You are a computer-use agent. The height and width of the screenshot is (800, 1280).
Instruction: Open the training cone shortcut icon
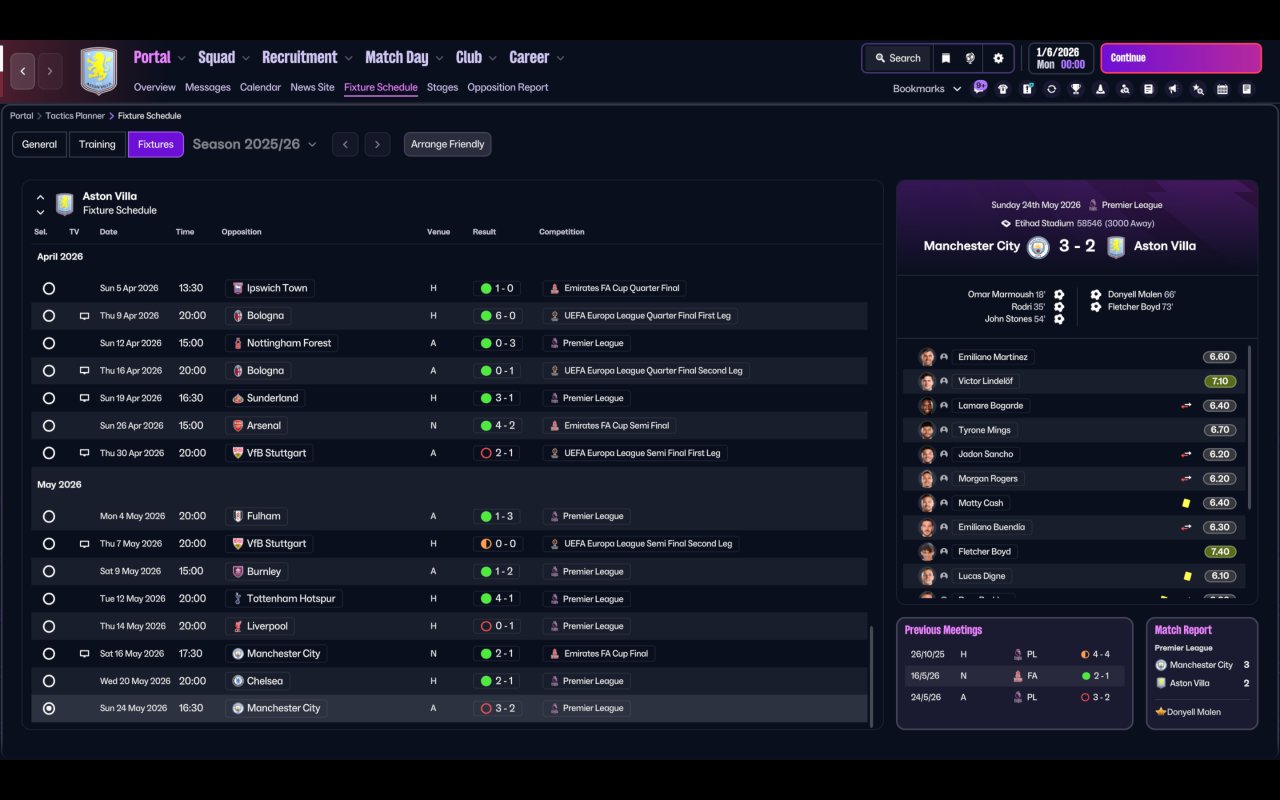(1100, 89)
